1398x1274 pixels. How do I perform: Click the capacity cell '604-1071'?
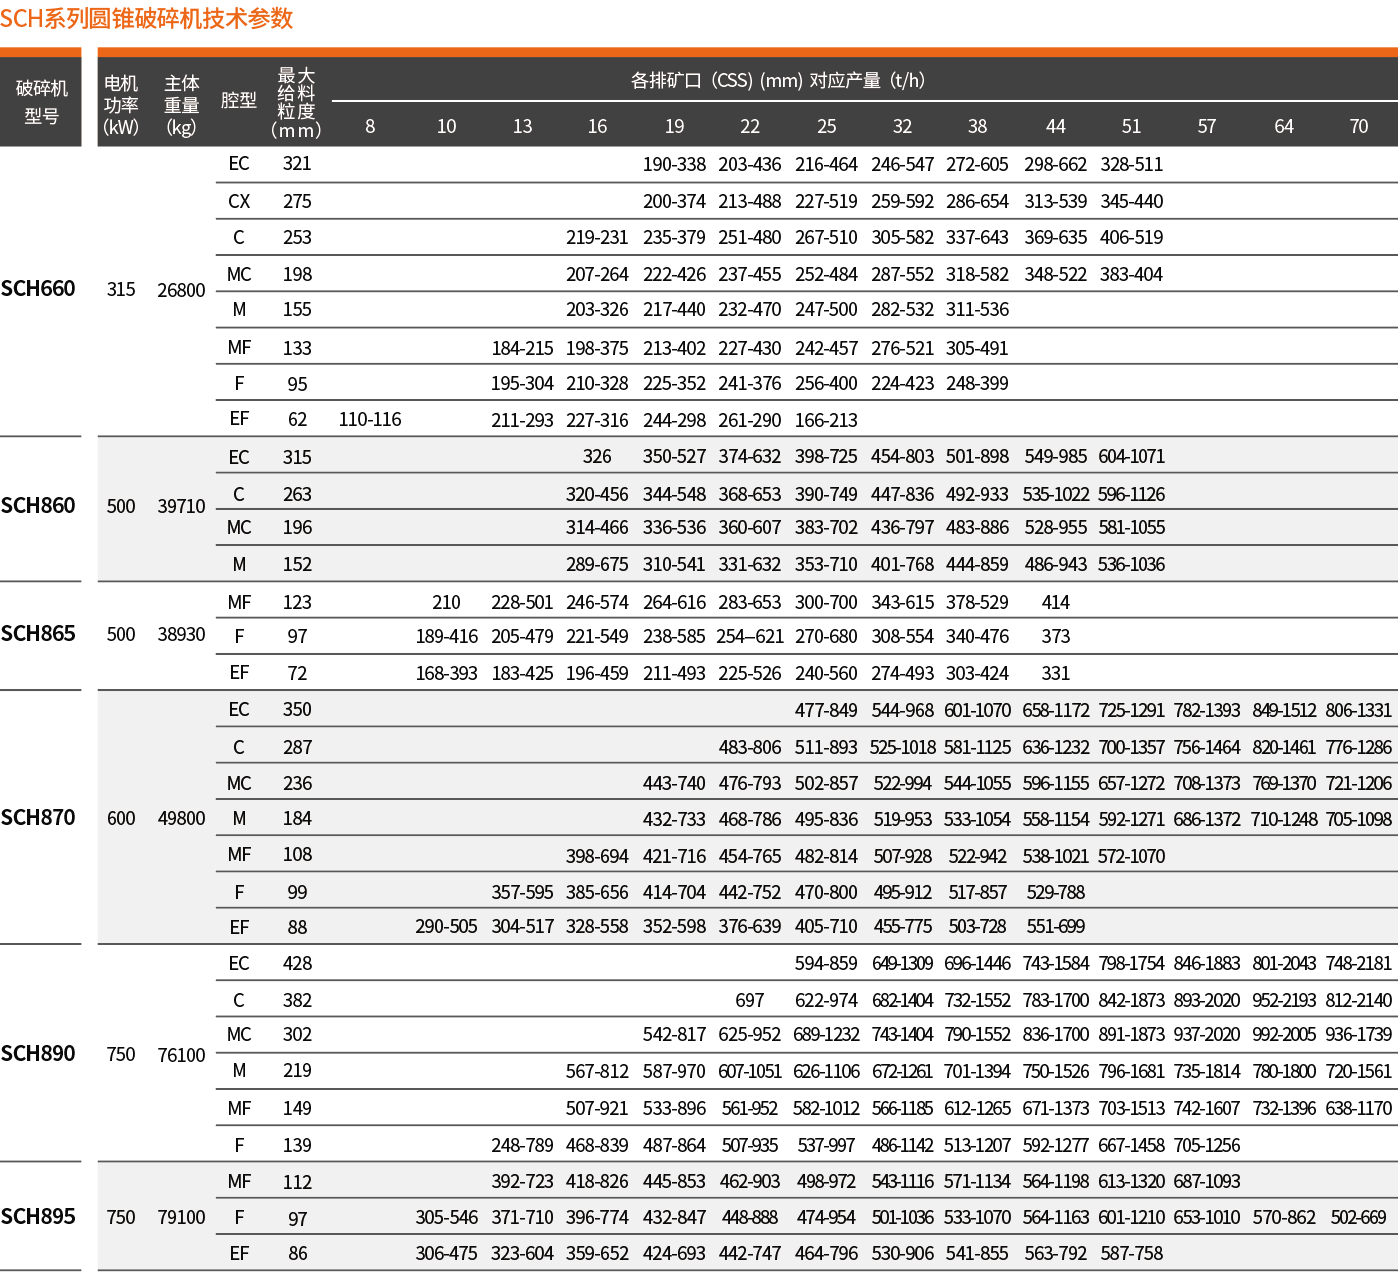[x=1132, y=457]
